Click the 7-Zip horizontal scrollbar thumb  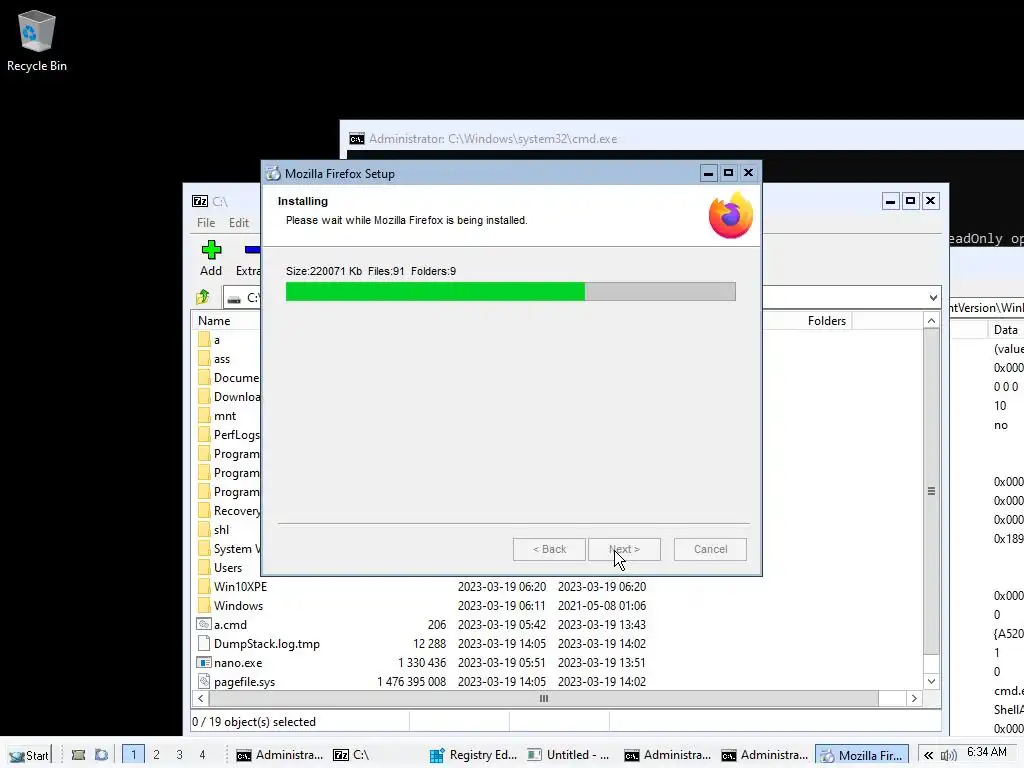pyautogui.click(x=543, y=698)
